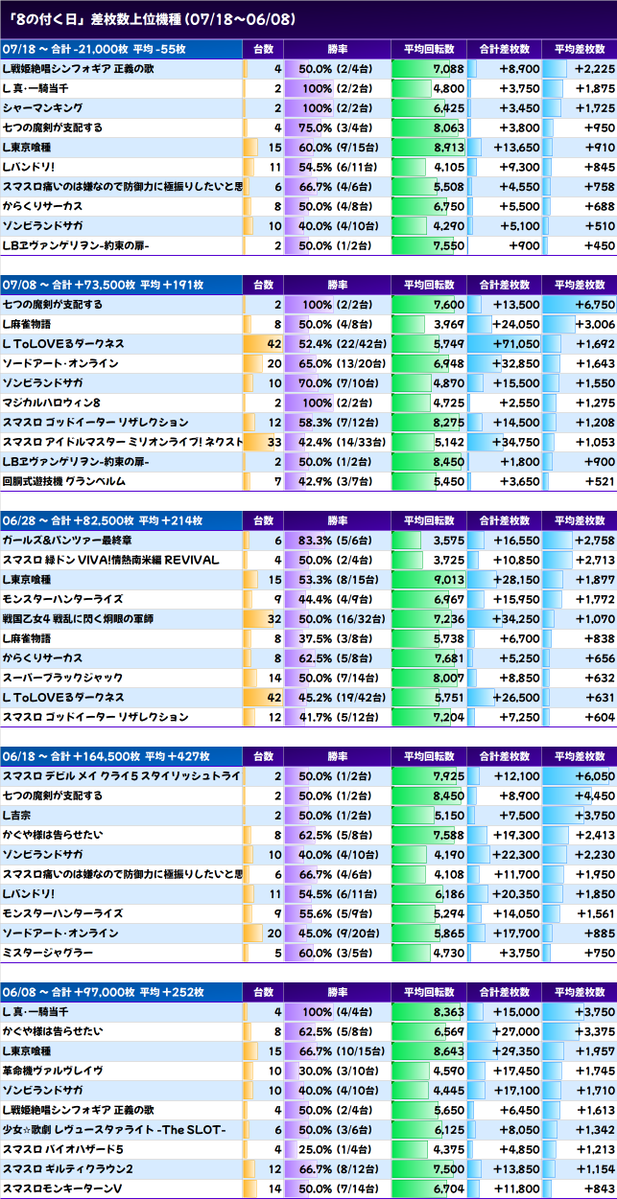Click the 平均差枚数 column header in the 06/18 table

point(579,755)
